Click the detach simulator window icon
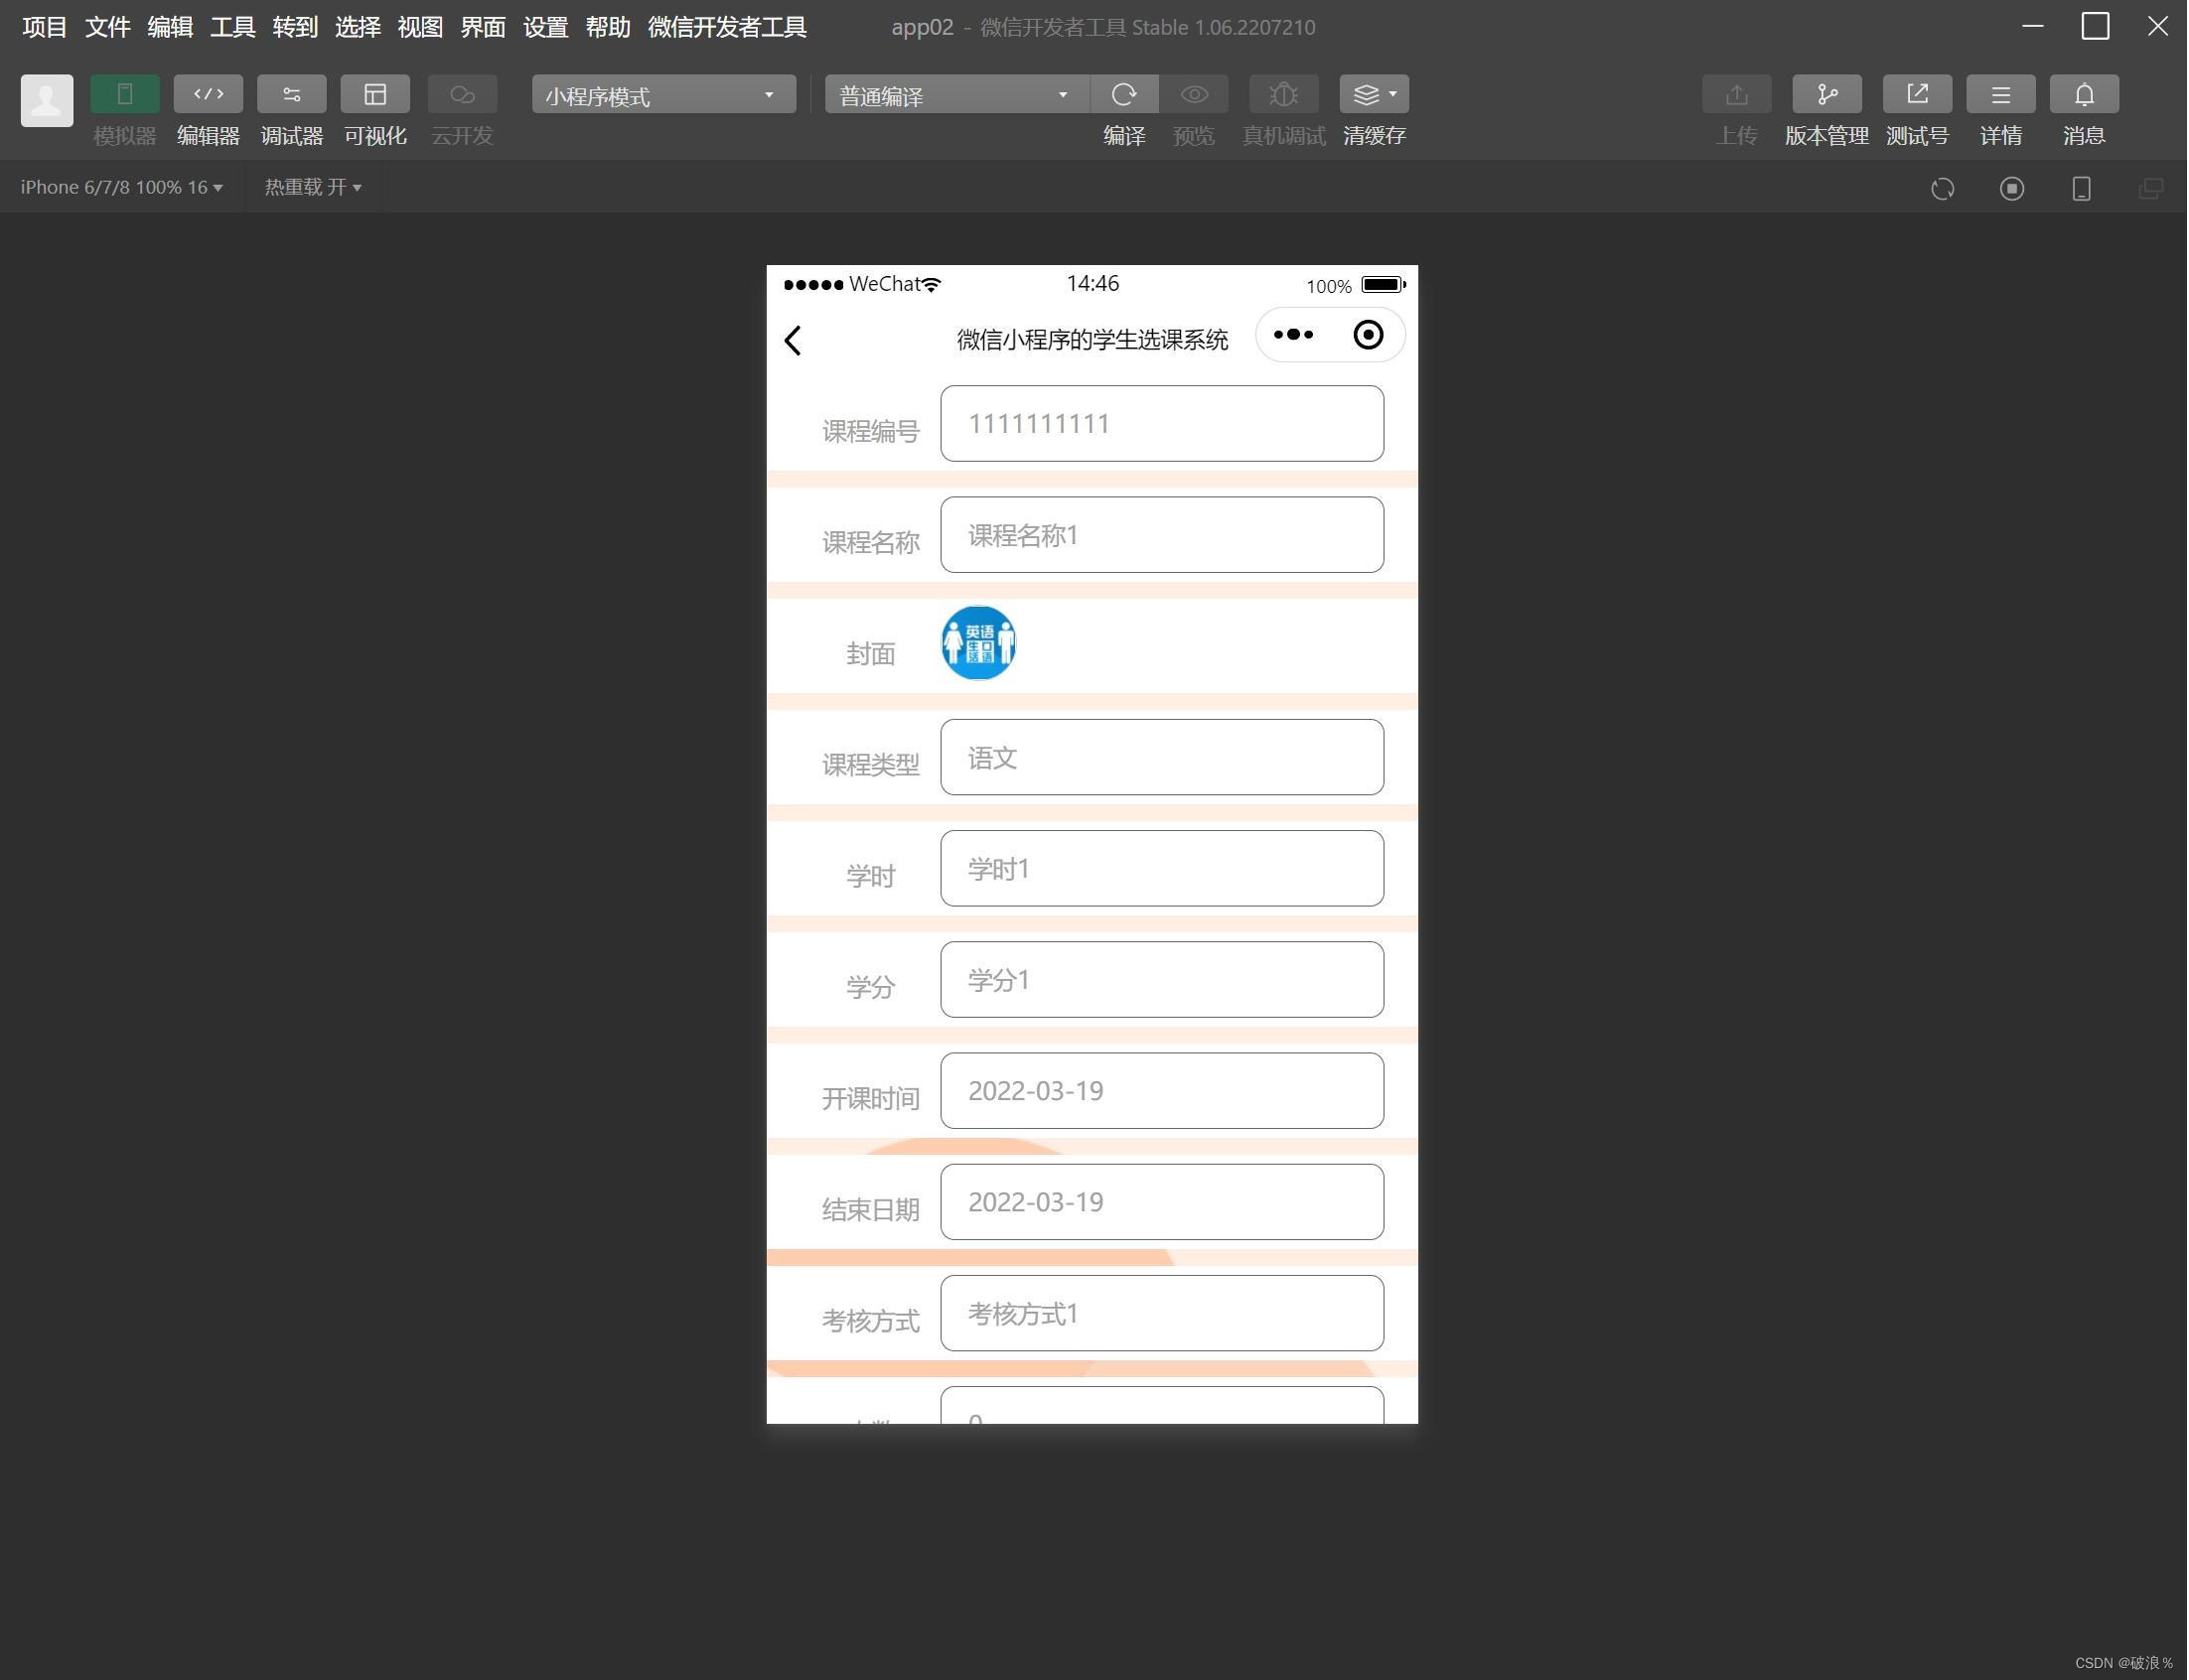 [2152, 189]
